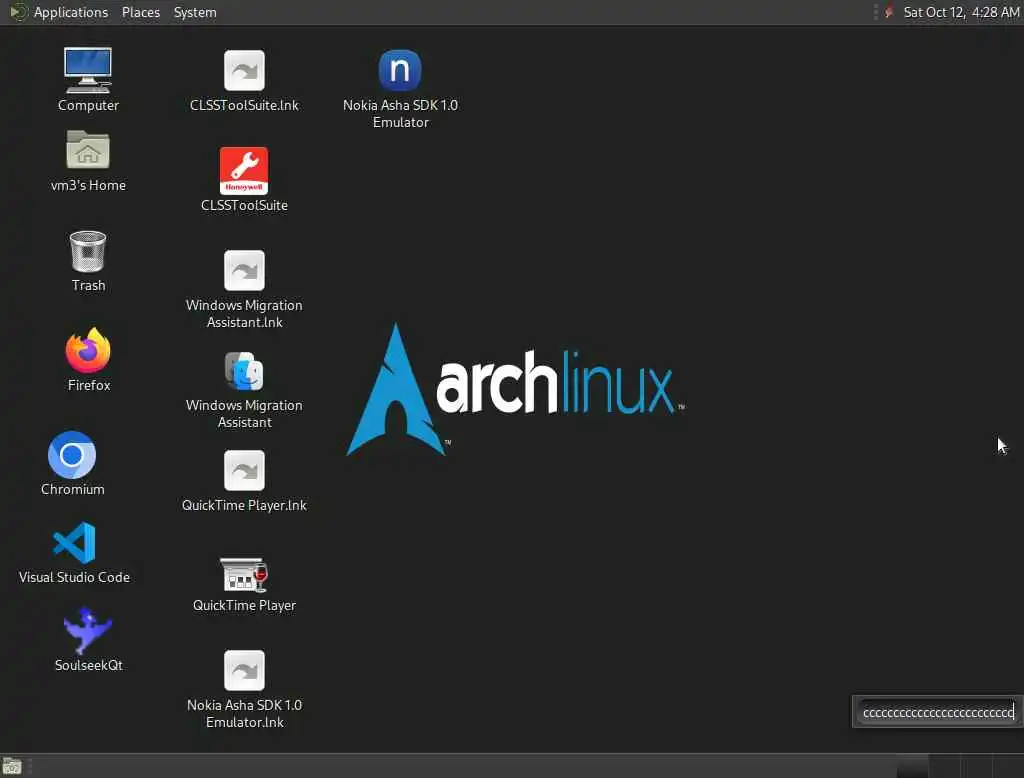Viewport: 1024px width, 778px height.
Task: Open the clock showing Sat Oct 12
Action: [x=961, y=12]
